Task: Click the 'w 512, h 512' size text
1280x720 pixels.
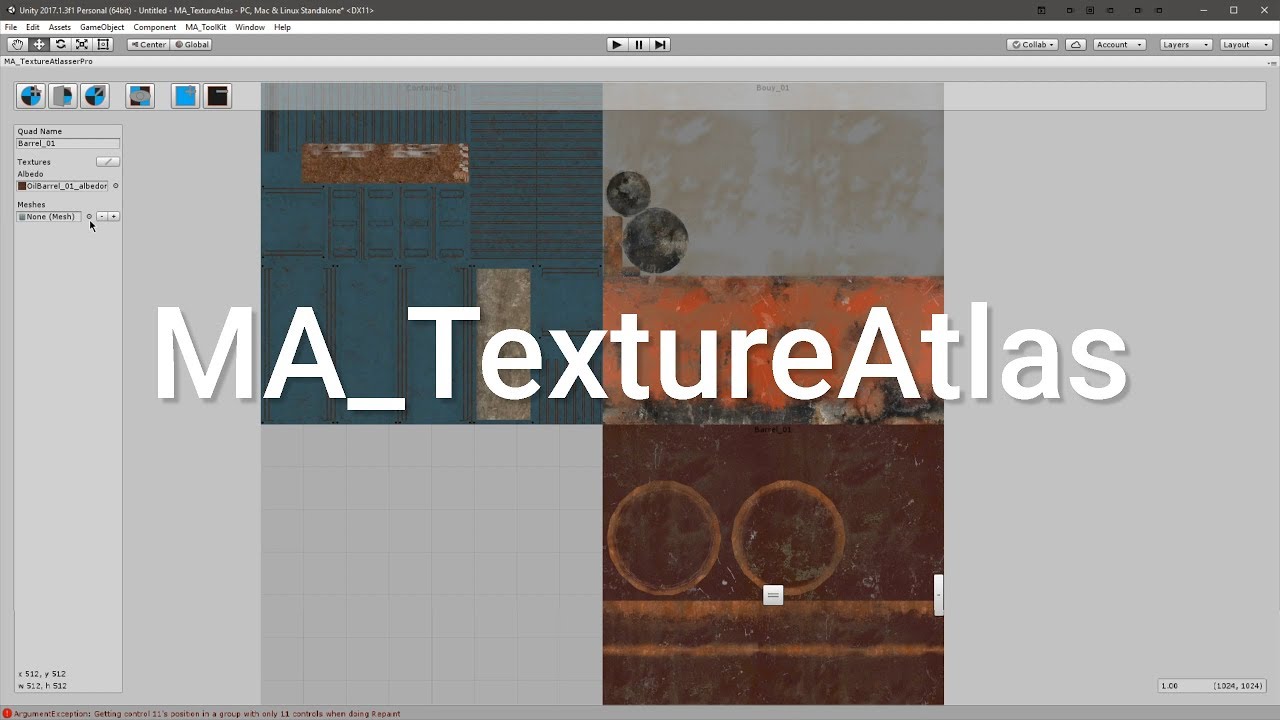Action: pyautogui.click(x=43, y=686)
